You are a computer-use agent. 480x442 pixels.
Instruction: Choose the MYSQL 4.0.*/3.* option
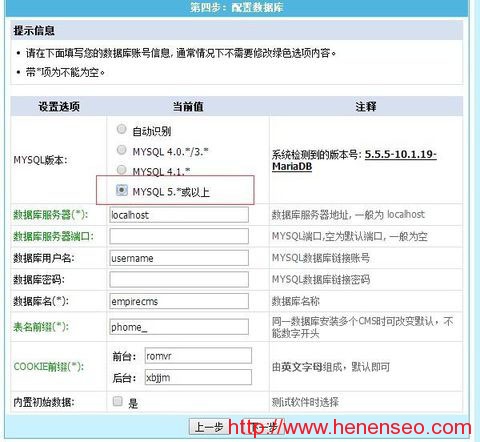point(121,150)
